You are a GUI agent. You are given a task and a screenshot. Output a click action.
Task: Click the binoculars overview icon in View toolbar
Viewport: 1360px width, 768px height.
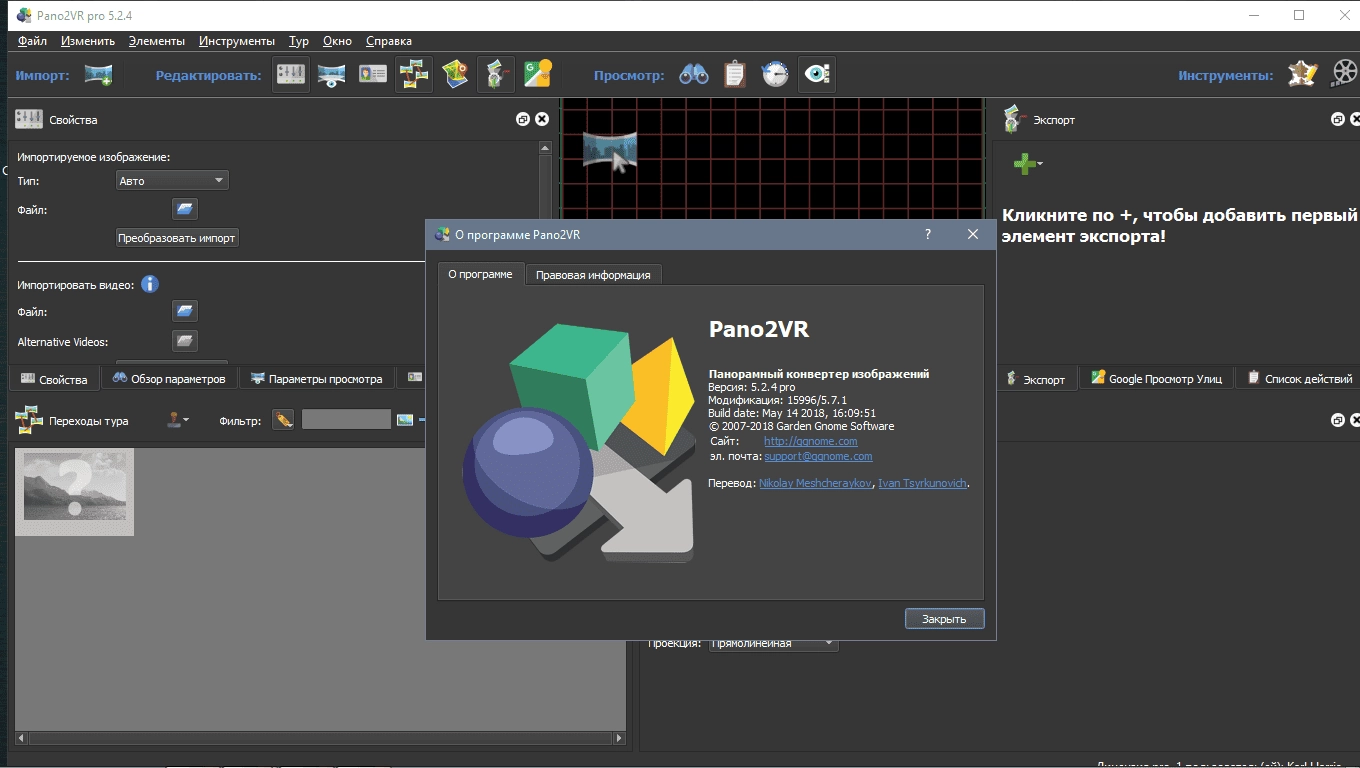coord(694,75)
